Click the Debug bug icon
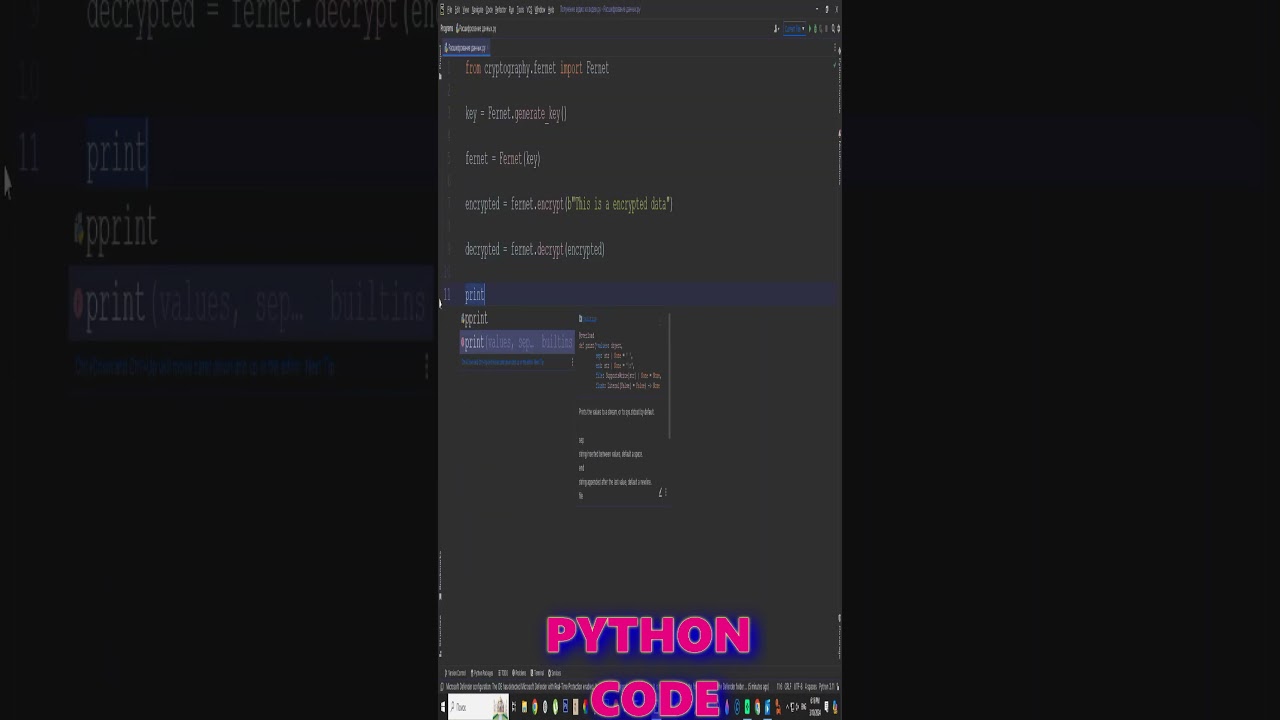The width and height of the screenshot is (1280, 720). (x=815, y=29)
